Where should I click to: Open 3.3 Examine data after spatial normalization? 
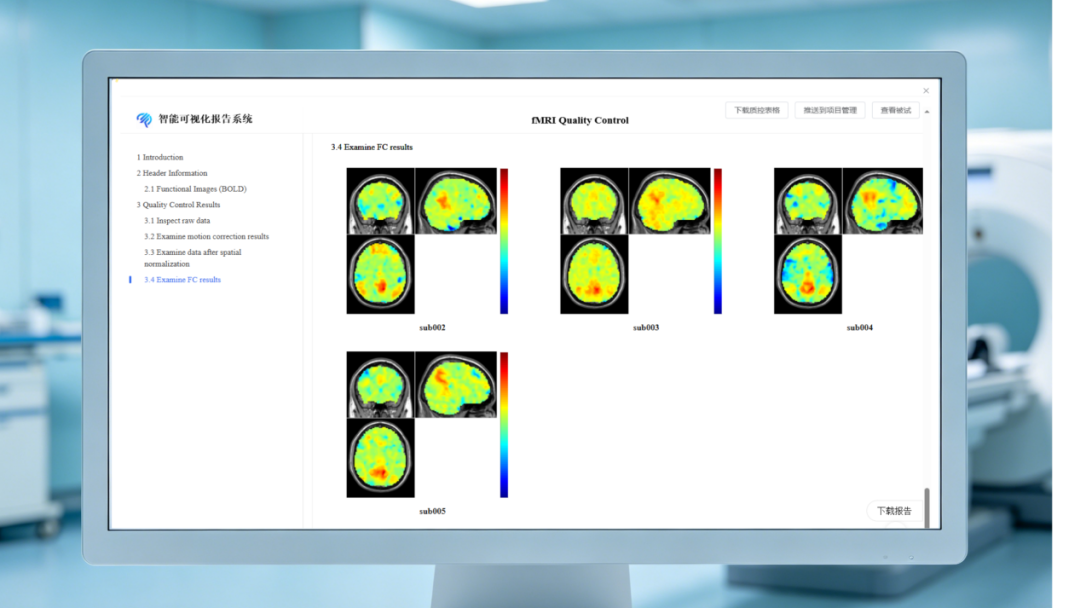(193, 258)
